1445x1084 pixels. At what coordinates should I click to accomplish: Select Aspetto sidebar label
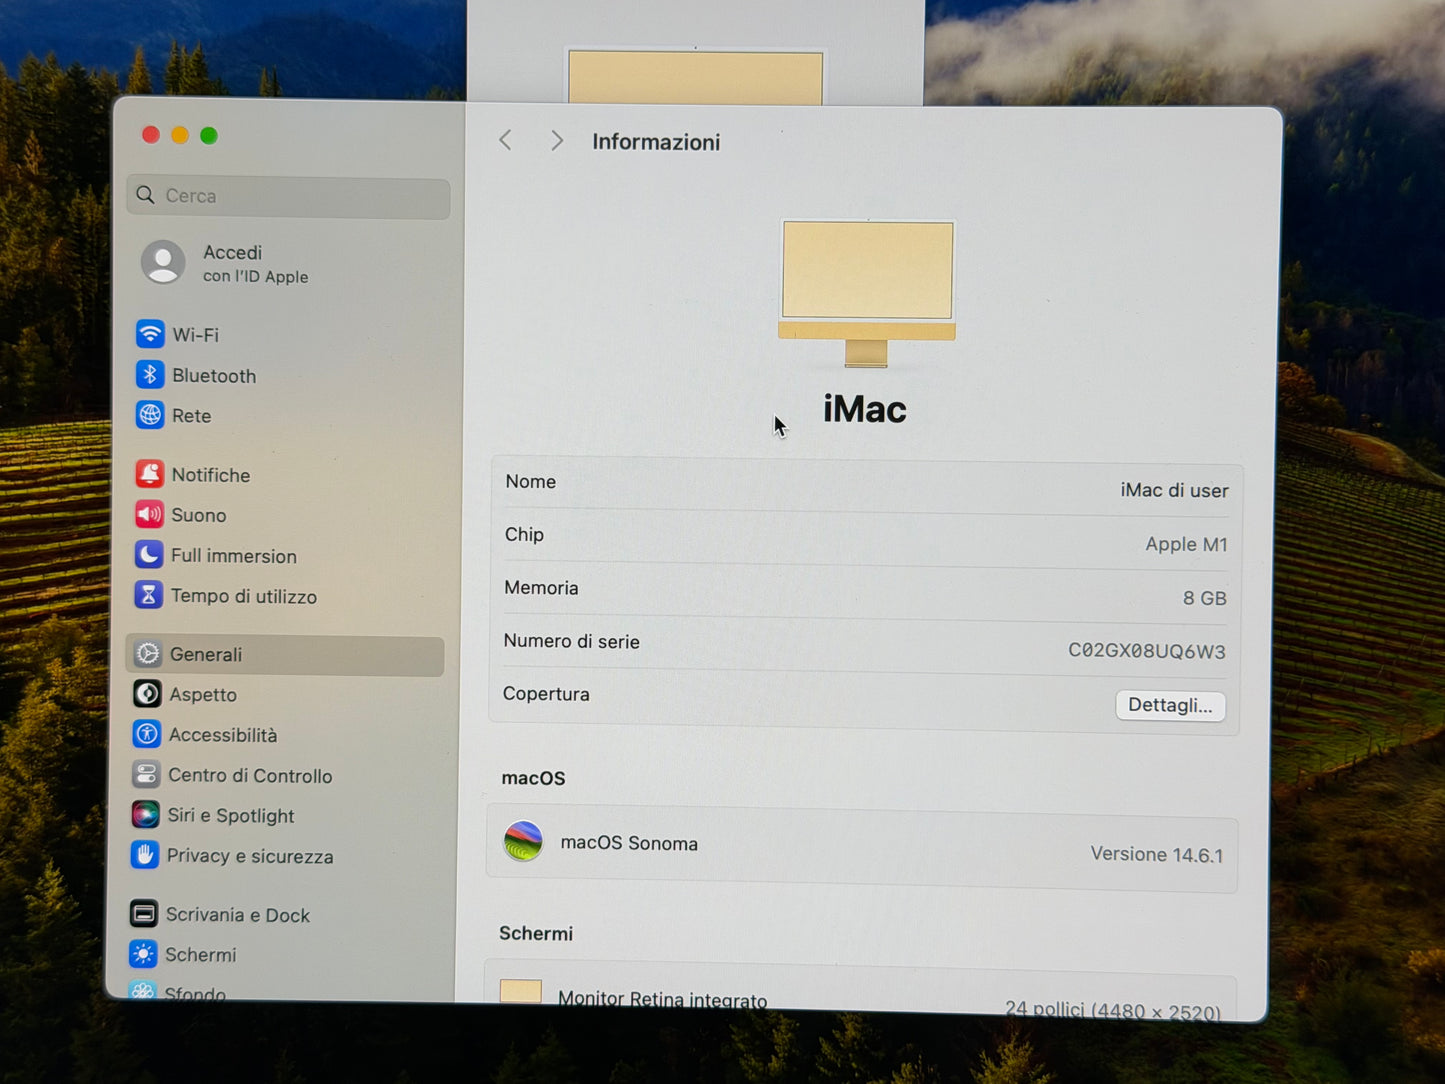pyautogui.click(x=202, y=695)
